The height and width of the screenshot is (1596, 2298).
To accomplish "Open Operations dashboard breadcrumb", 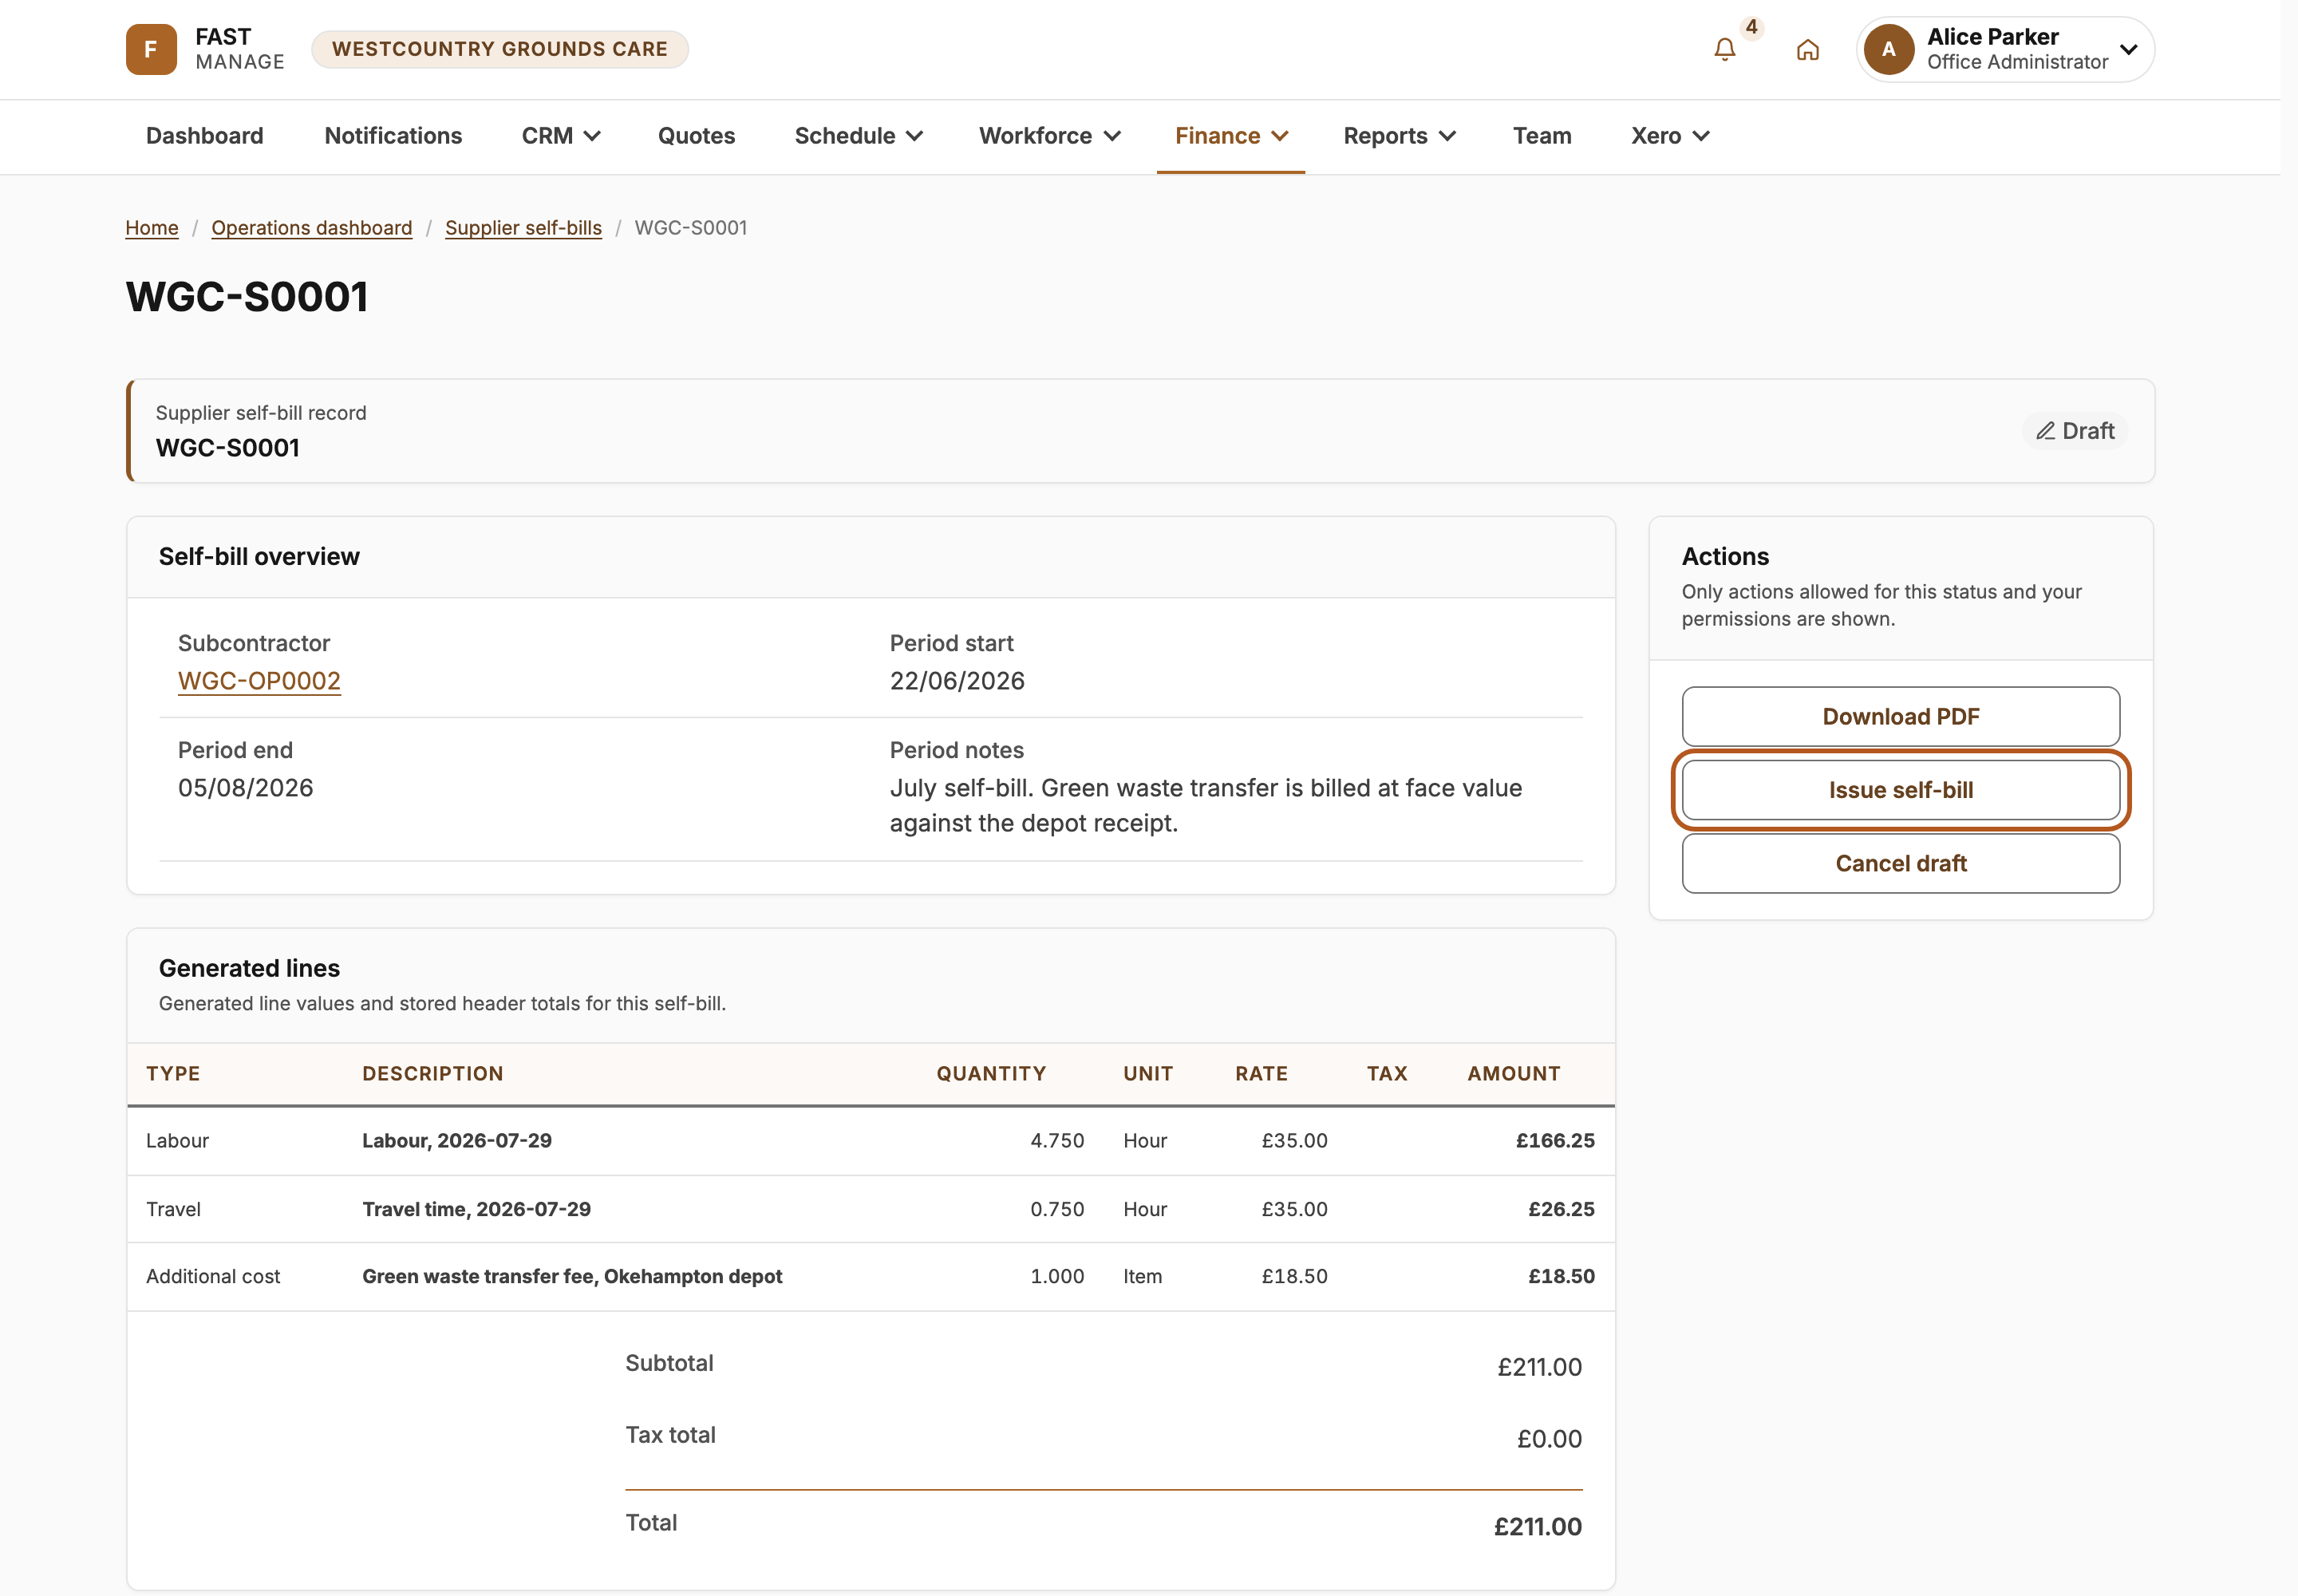I will tap(312, 228).
